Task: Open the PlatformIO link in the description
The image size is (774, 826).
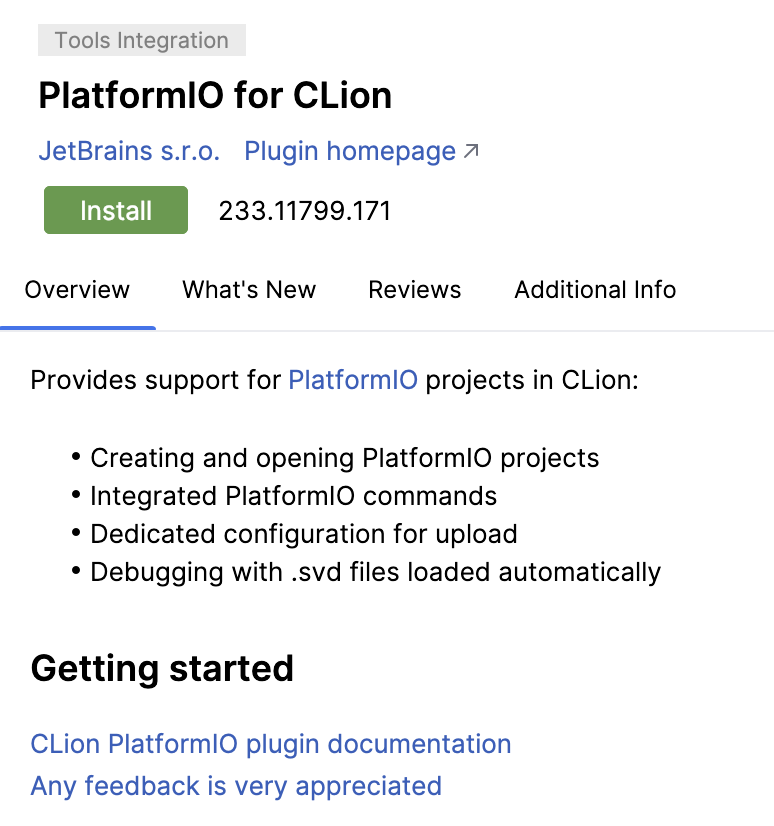Action: [352, 380]
